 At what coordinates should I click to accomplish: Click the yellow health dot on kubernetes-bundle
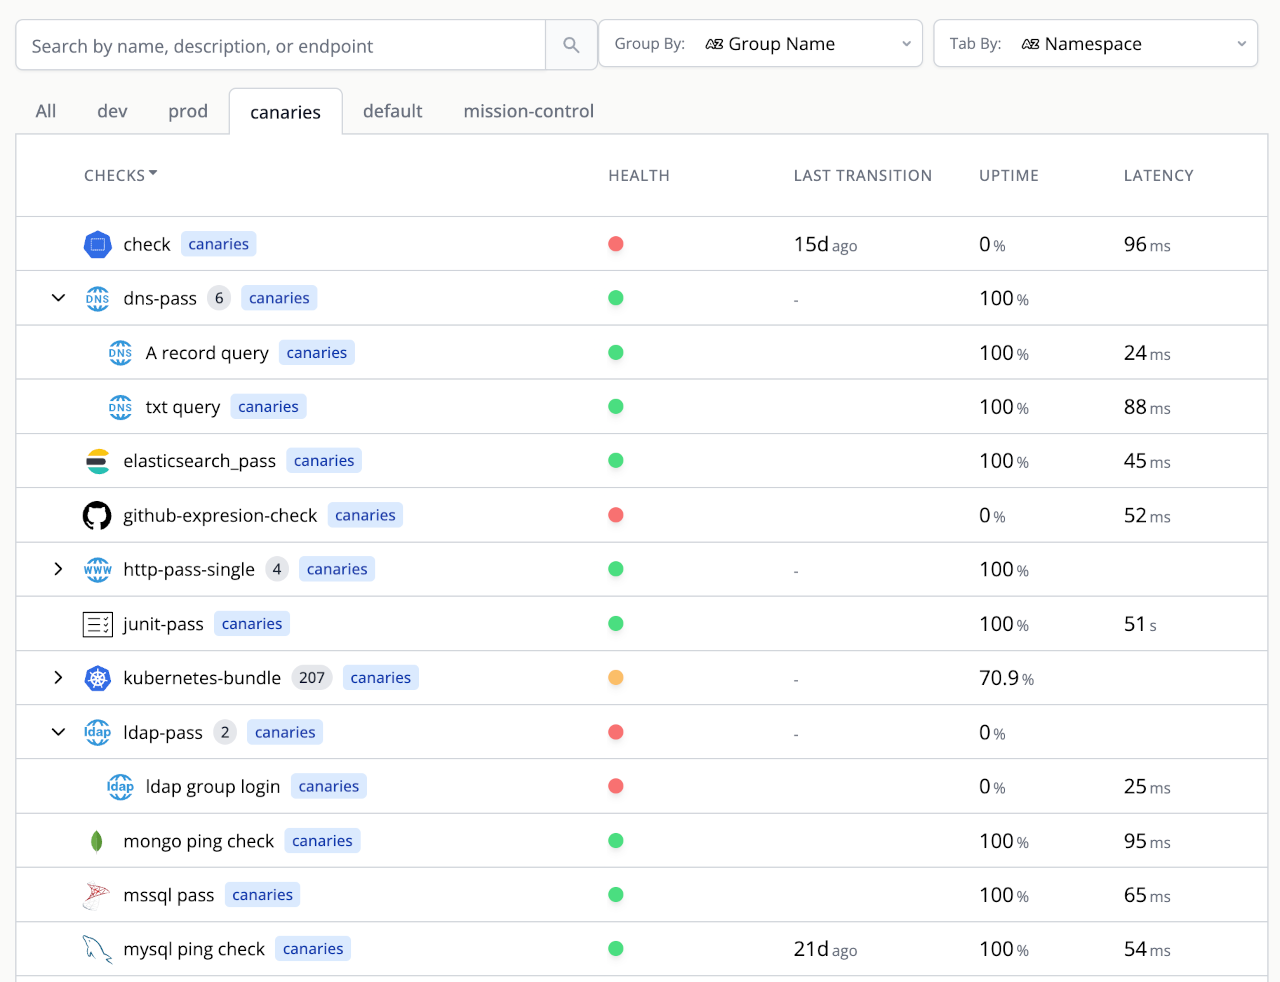[x=616, y=677]
